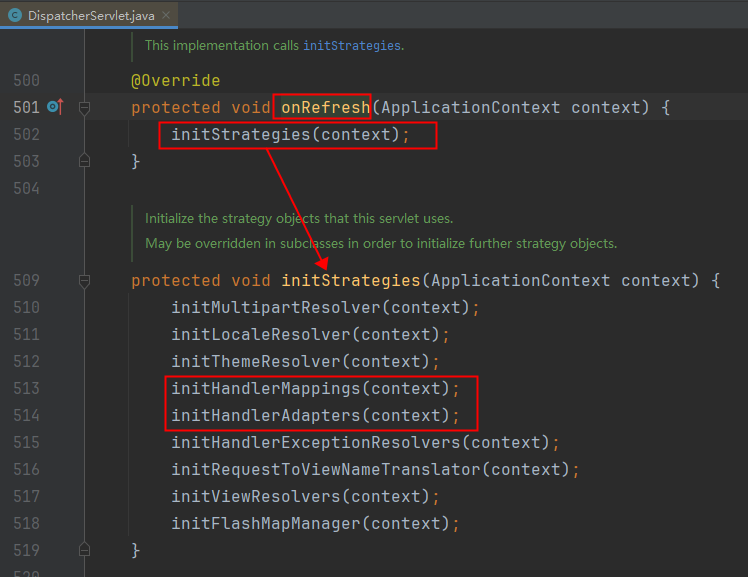Screen dimensions: 748x577
Task: Click line number 510 in gutter
Action: (x=26, y=308)
